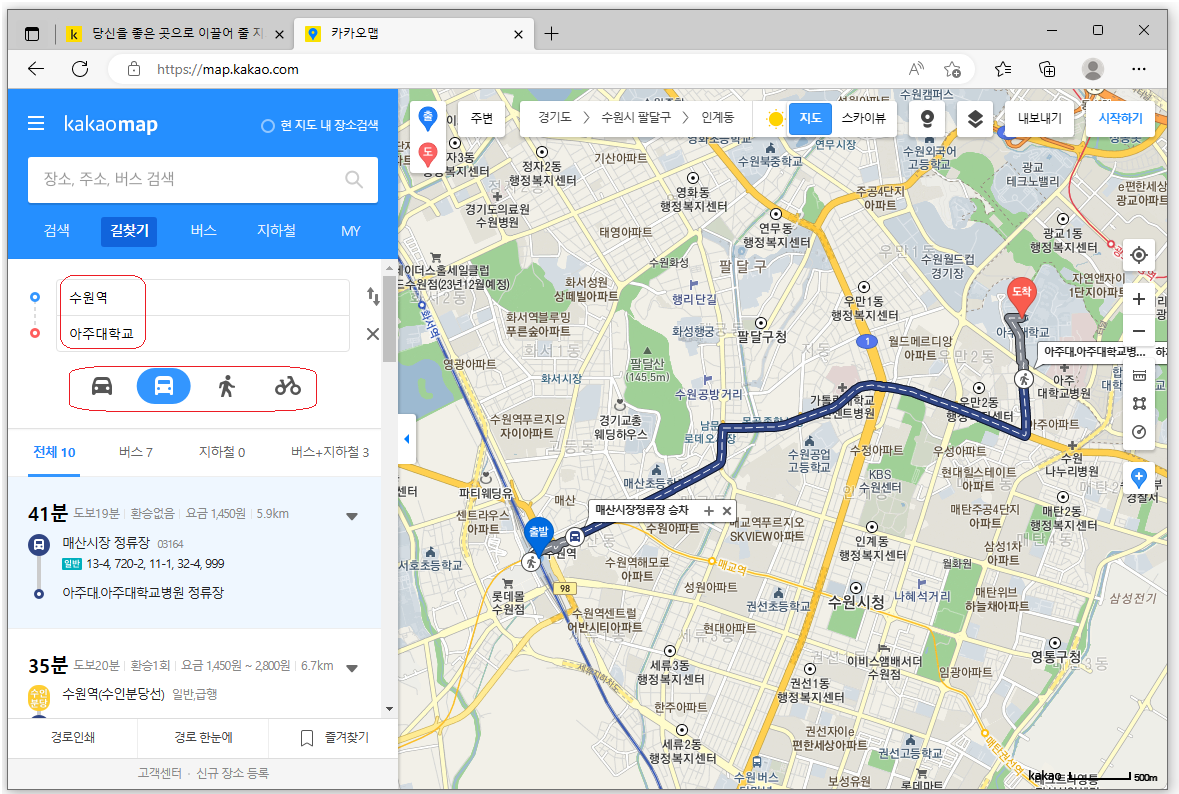Expand the 41분 route details
The width and height of the screenshot is (1179, 794).
pos(352,517)
